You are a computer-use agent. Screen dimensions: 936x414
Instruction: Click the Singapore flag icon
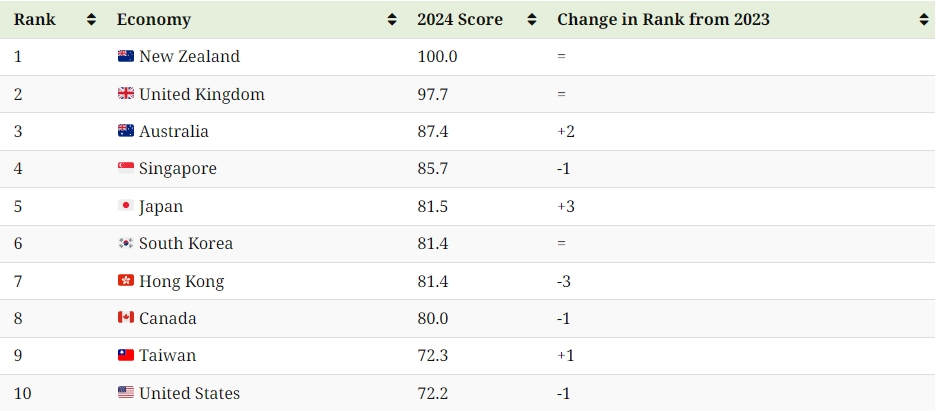click(x=126, y=168)
